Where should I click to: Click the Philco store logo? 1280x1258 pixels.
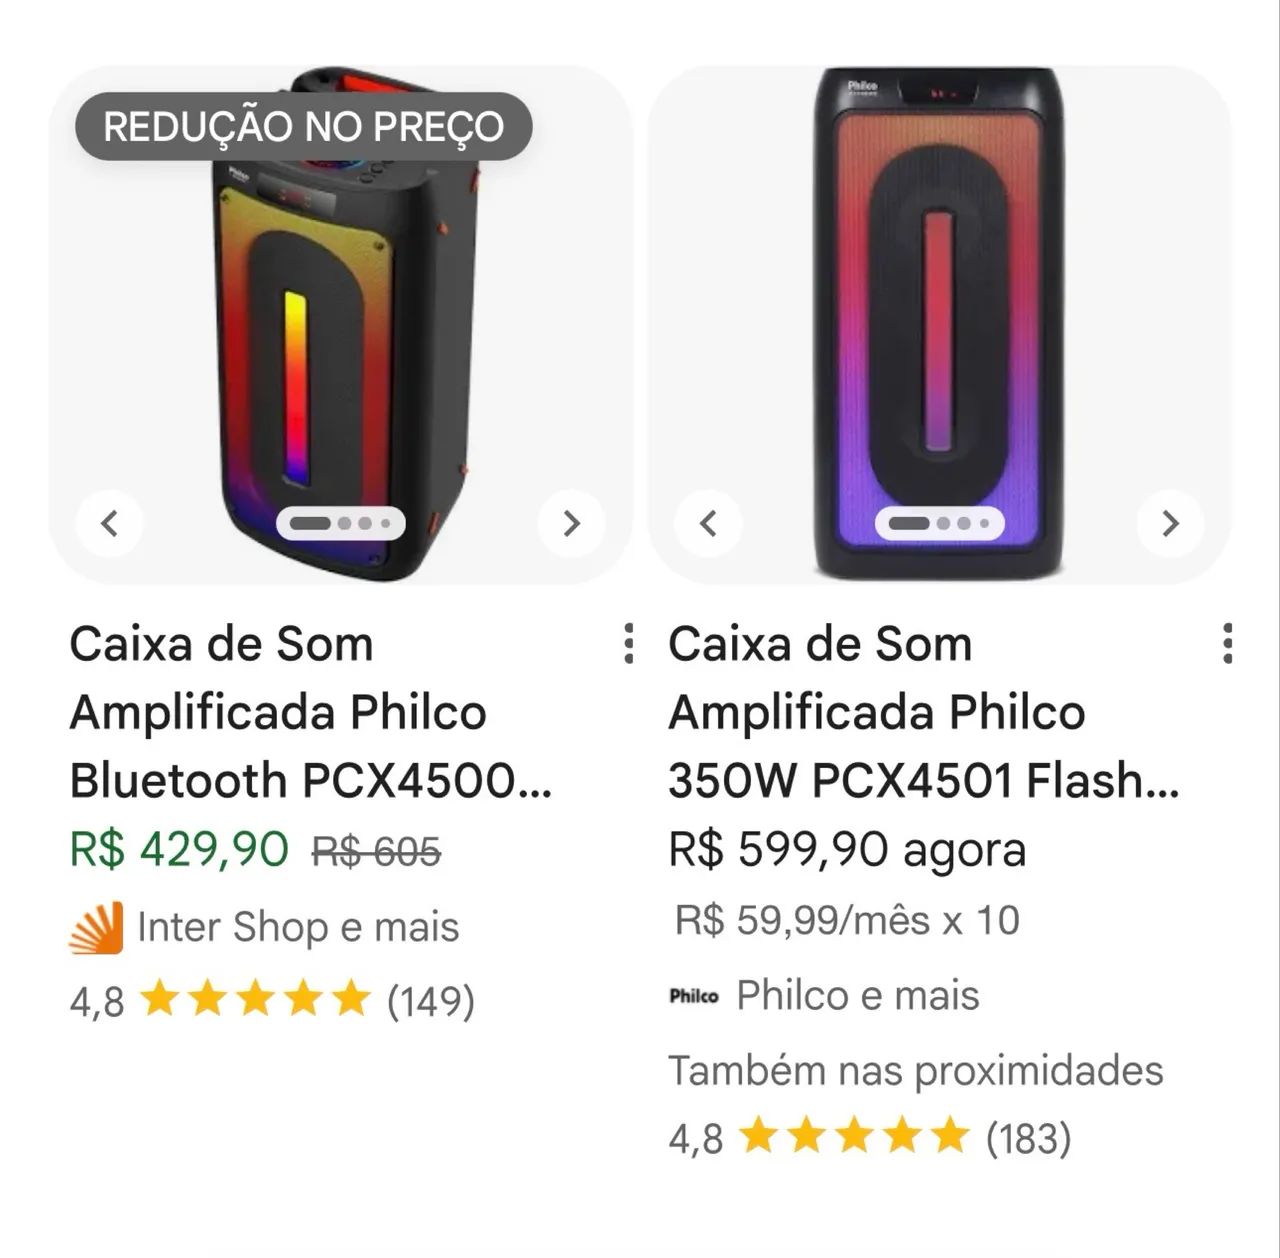point(694,995)
